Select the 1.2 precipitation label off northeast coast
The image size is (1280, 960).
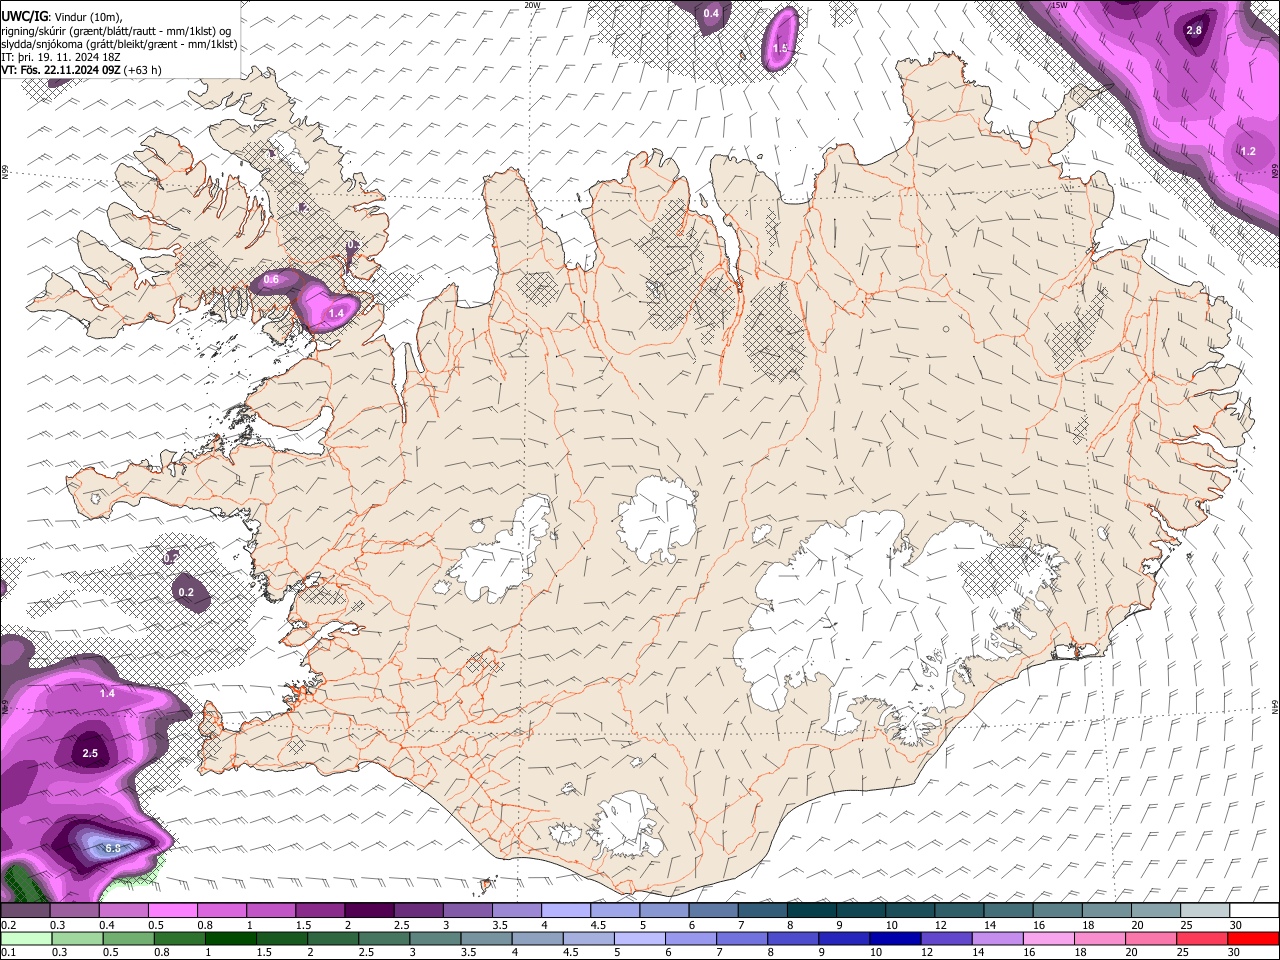click(1248, 151)
